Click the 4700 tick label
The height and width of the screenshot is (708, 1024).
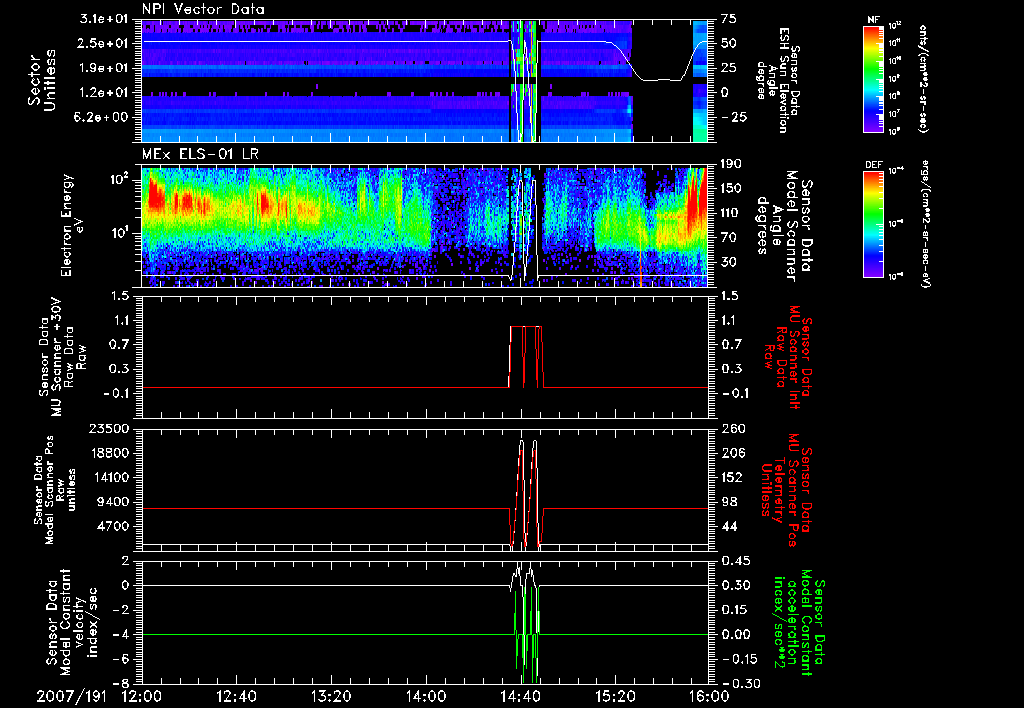[114, 526]
